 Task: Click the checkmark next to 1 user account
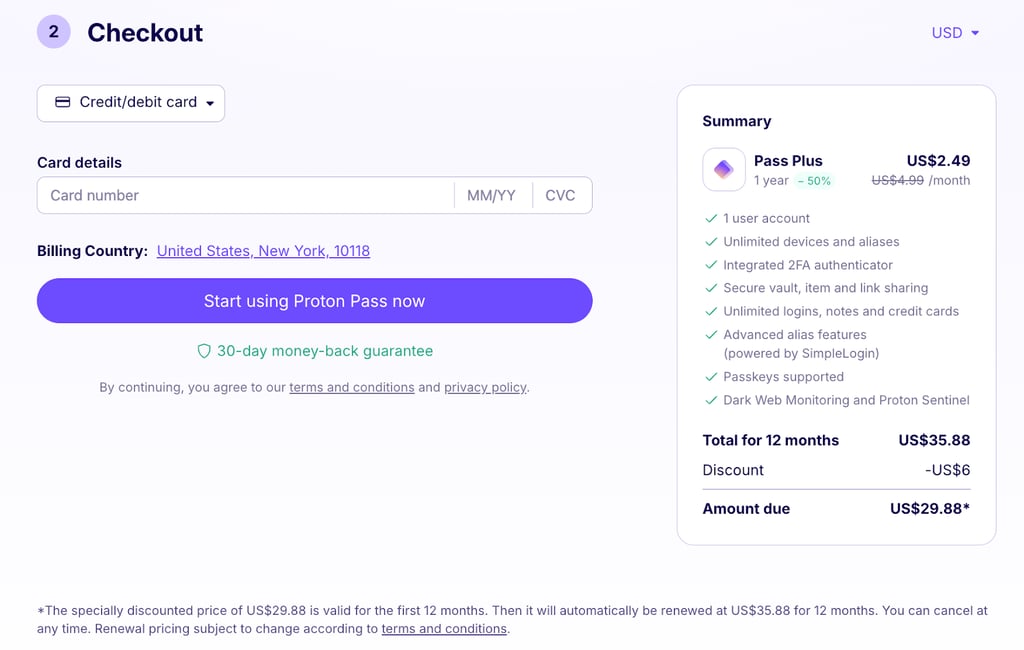(x=711, y=219)
